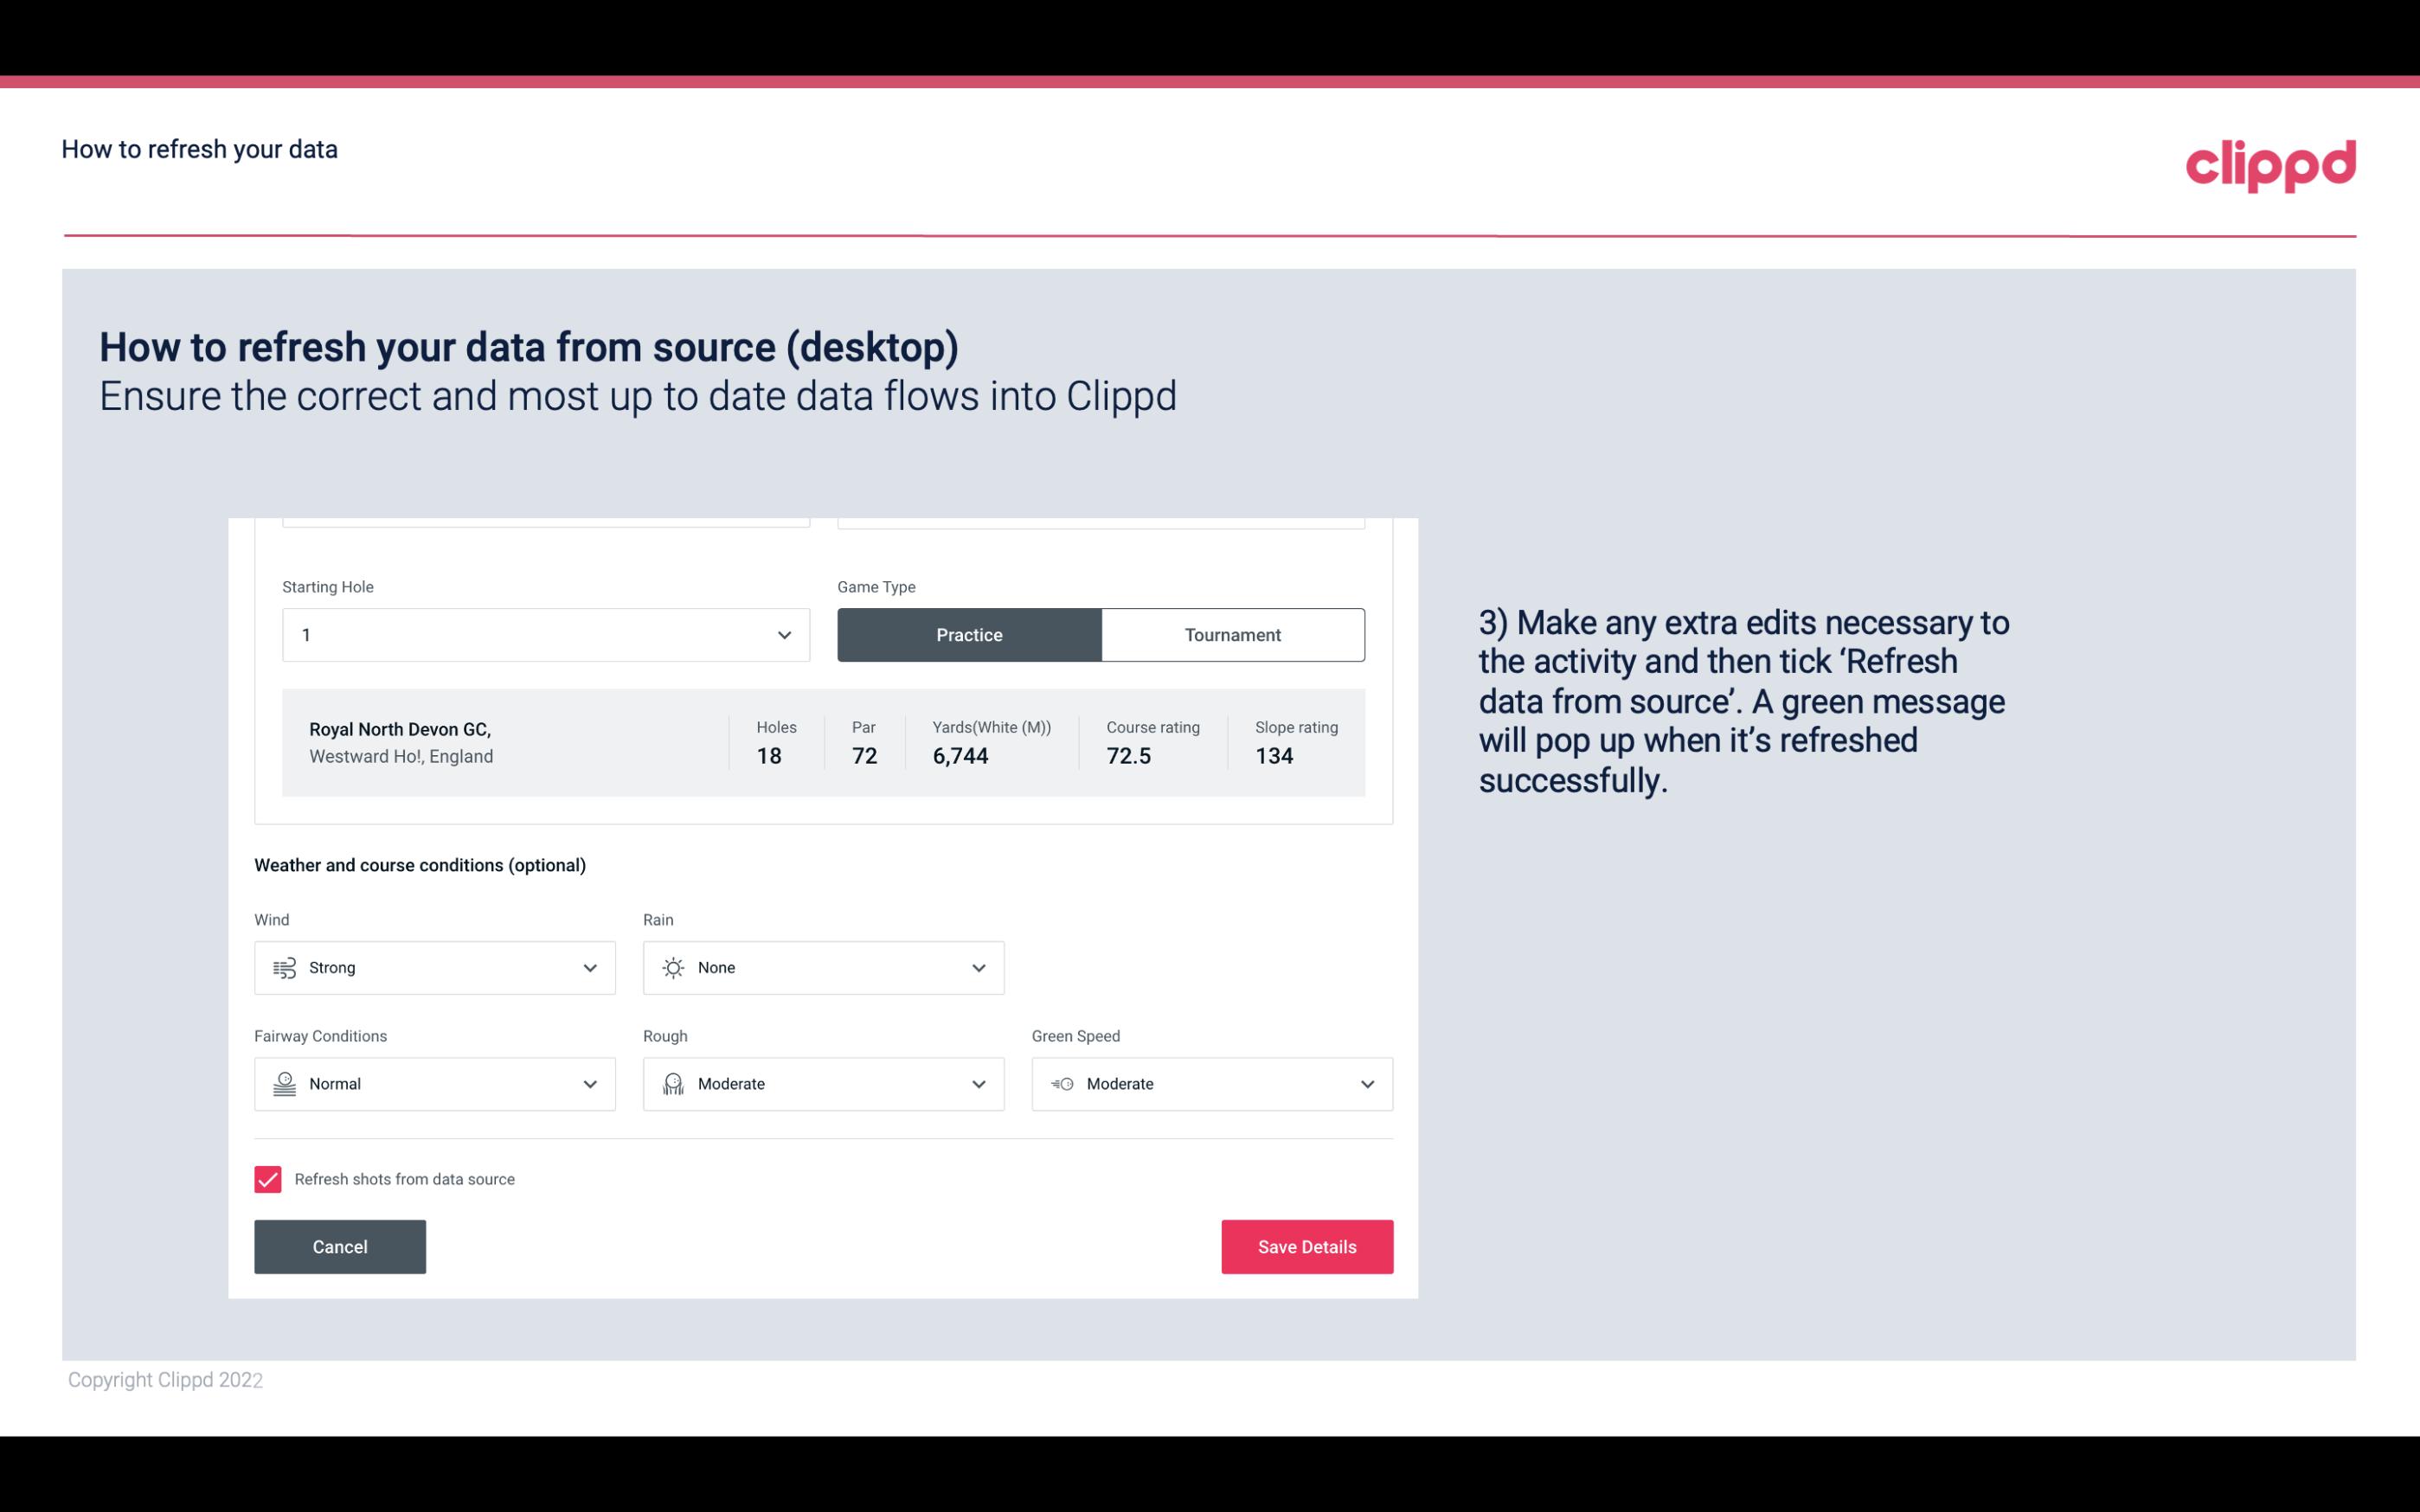
Task: Expand the Starting Hole dropdown
Action: tap(784, 634)
